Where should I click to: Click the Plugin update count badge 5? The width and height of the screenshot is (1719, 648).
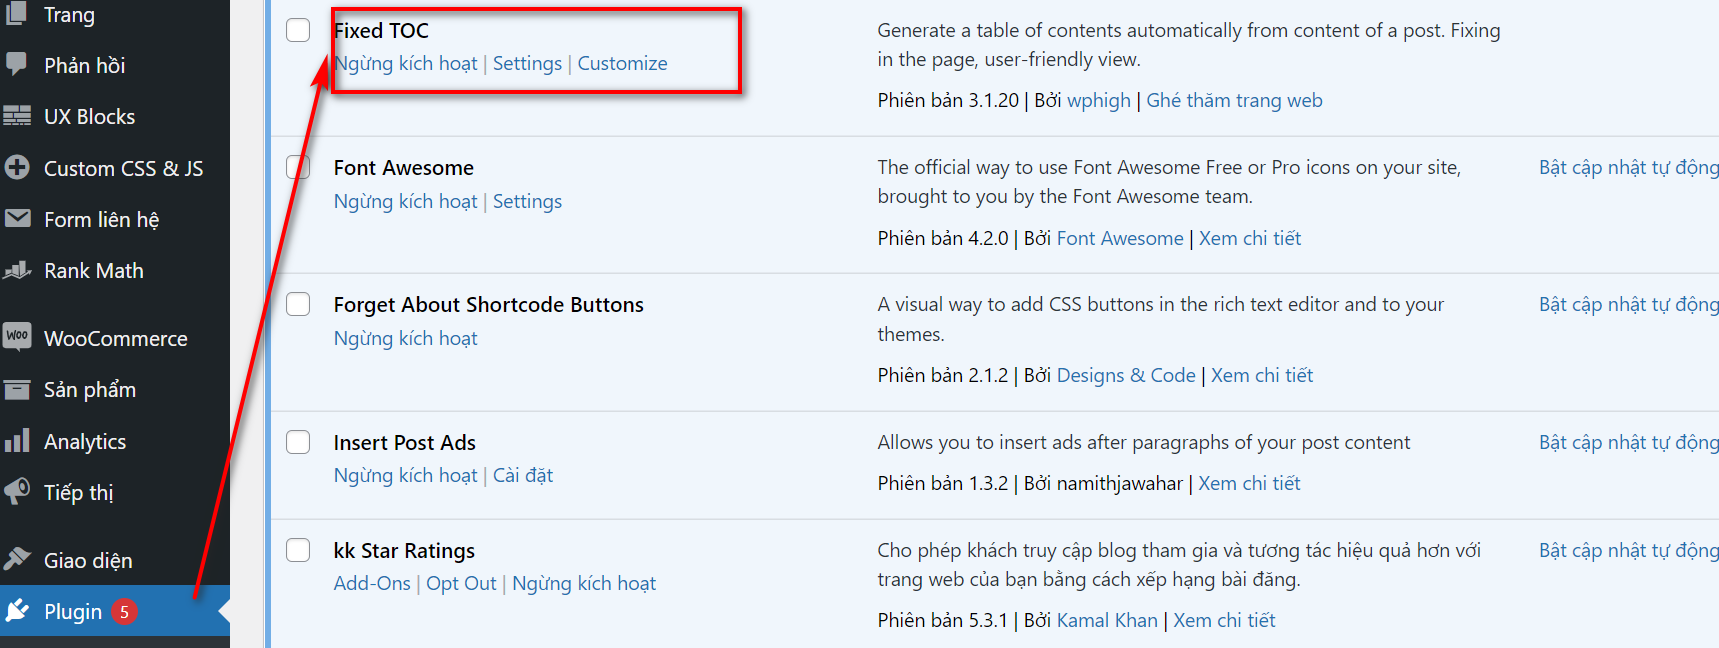[x=124, y=612]
